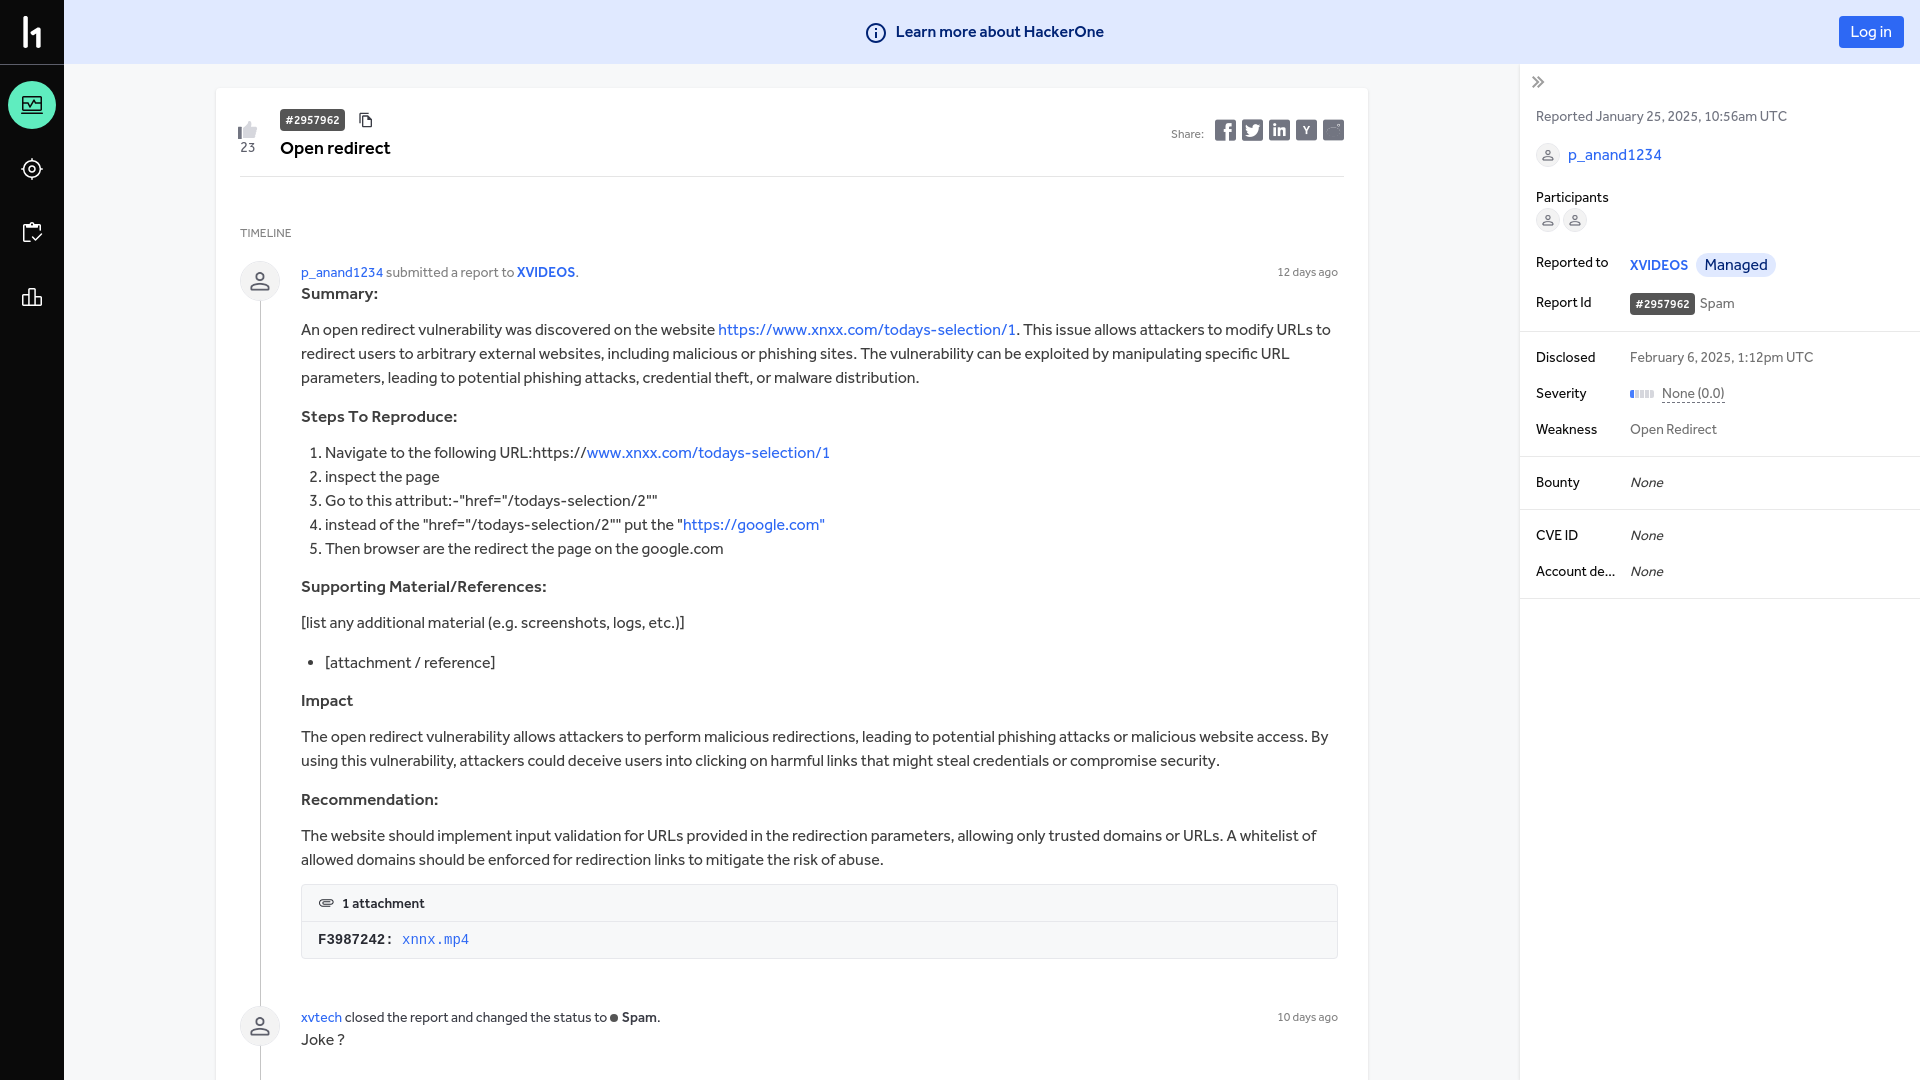1920x1080 pixels.
Task: Click the 12 days ago timestamp
Action: 1307,272
